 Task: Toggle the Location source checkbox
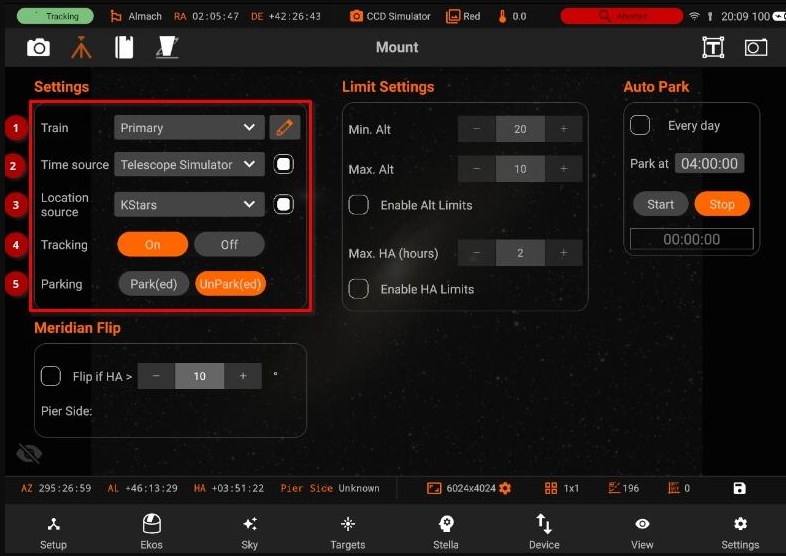pos(284,204)
